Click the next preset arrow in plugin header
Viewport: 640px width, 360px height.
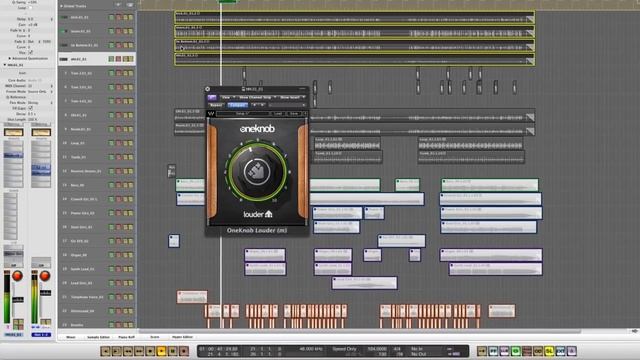(262, 105)
